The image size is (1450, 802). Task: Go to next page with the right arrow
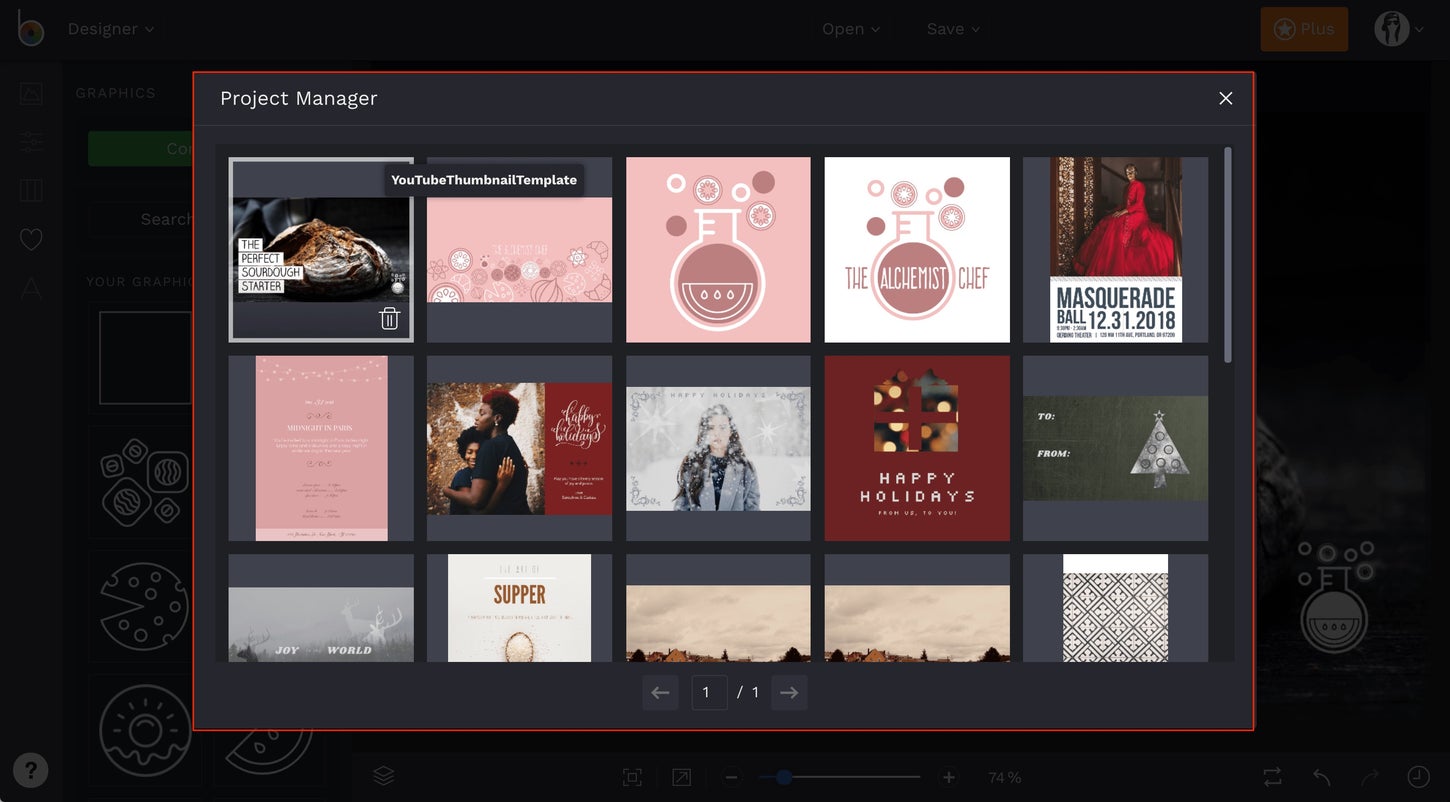[x=788, y=692]
